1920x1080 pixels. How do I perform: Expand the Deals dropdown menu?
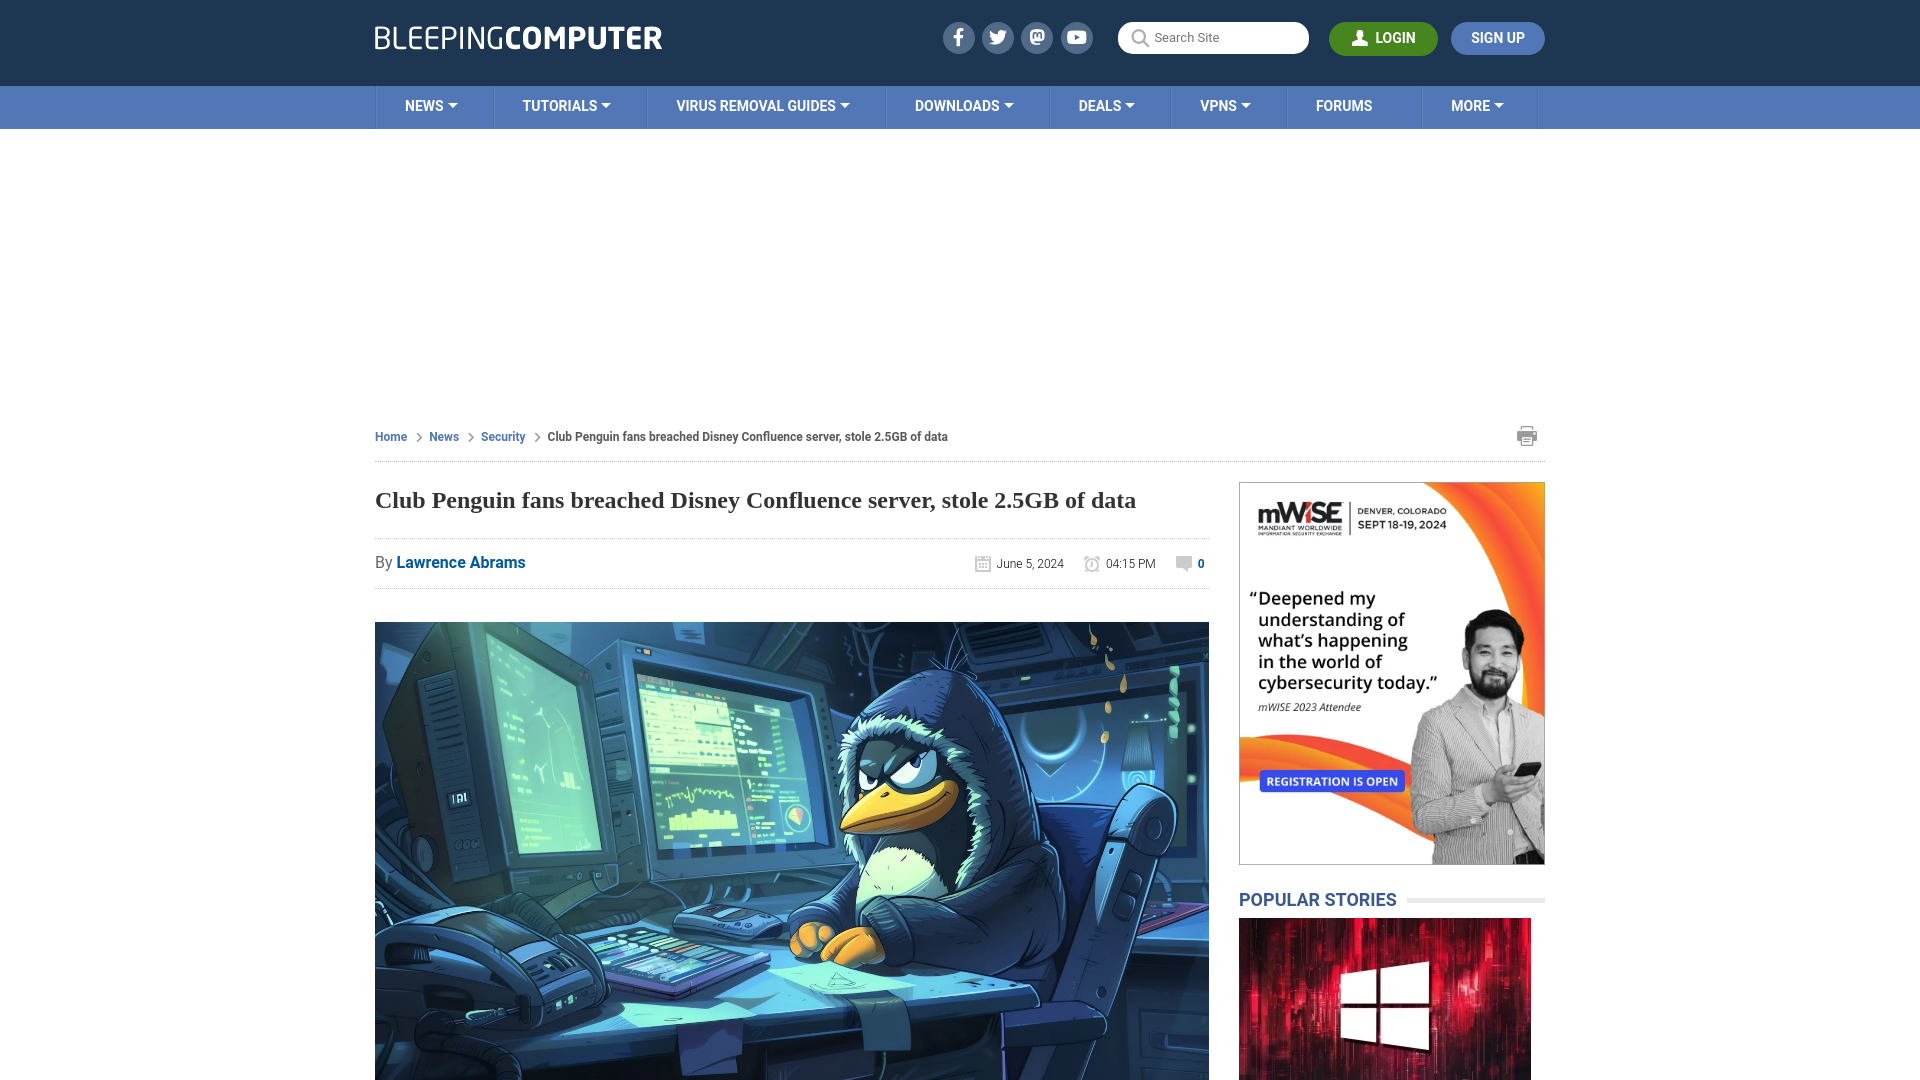pos(1106,106)
